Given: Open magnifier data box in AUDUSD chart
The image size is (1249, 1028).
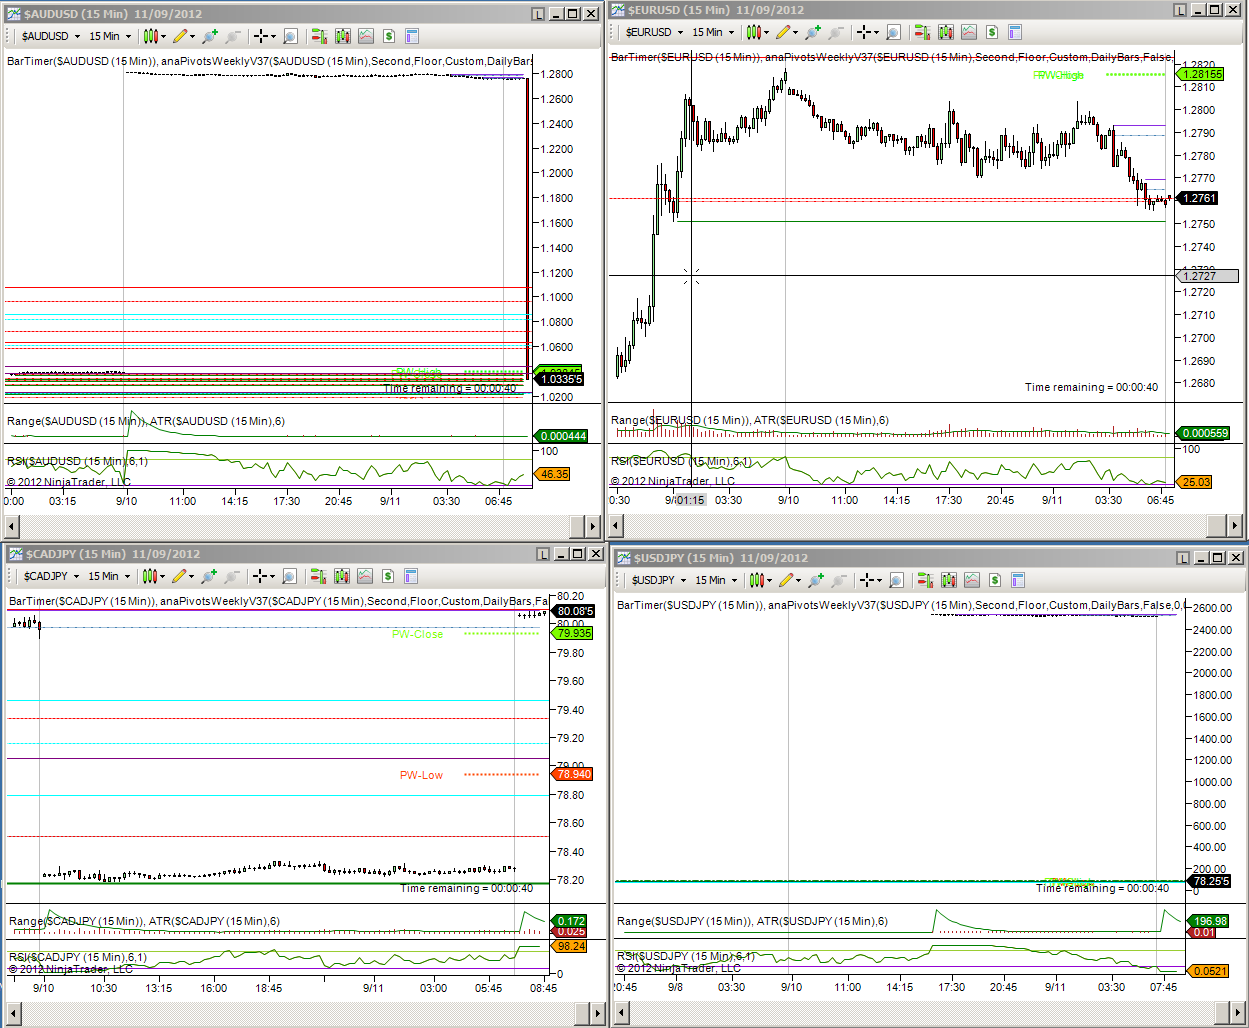Looking at the screenshot, I should (x=290, y=36).
